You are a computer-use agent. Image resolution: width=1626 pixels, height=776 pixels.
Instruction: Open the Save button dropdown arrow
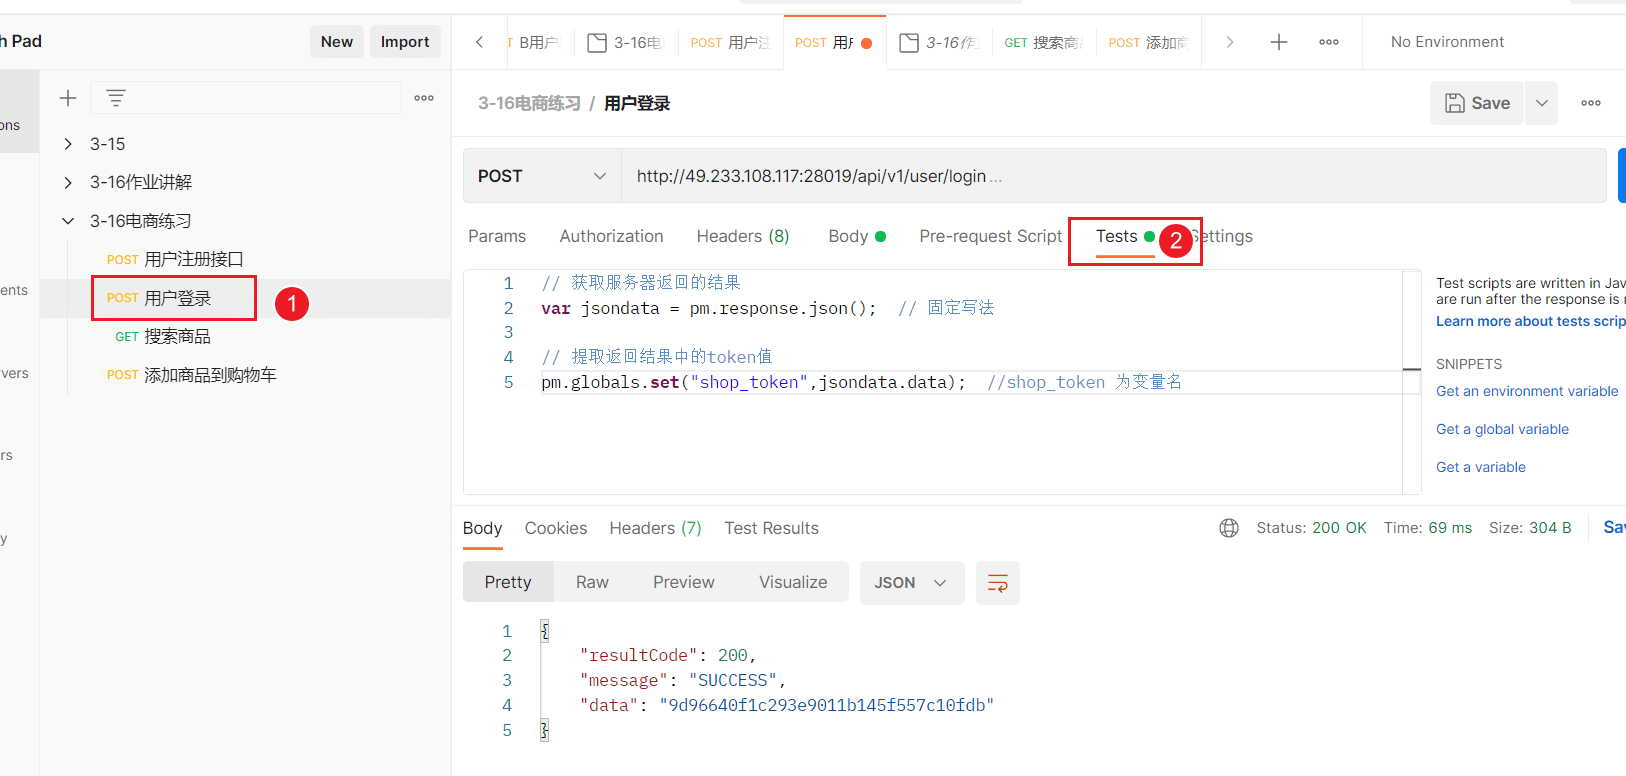[1541, 103]
